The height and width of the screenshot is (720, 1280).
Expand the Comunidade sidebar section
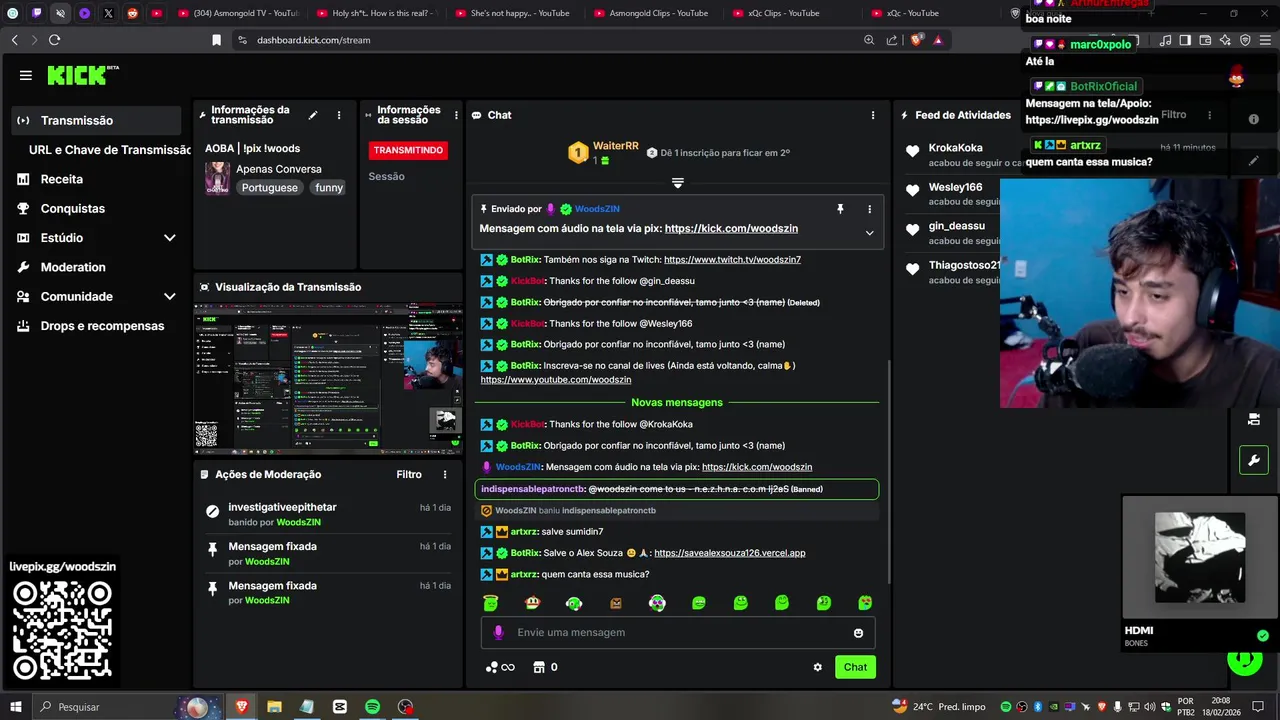[170, 297]
